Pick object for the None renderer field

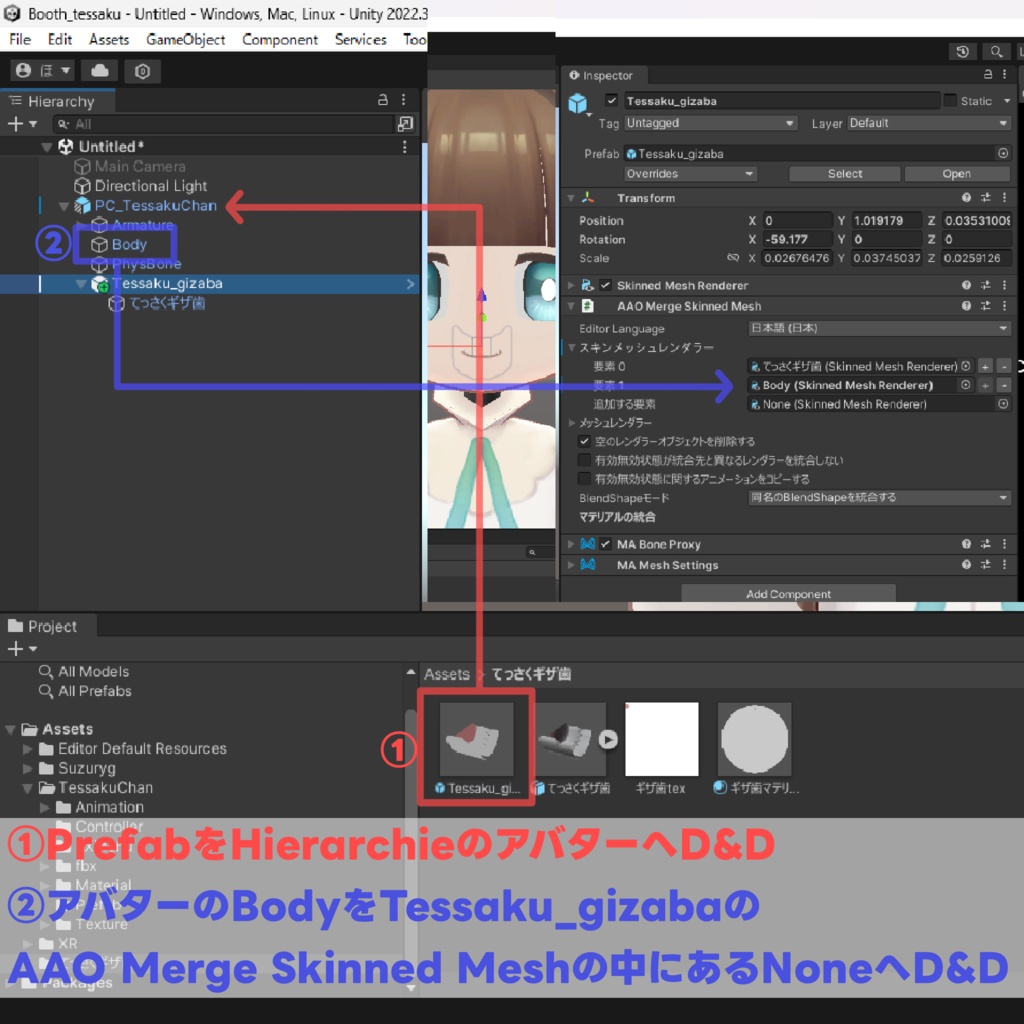[x=1003, y=404]
